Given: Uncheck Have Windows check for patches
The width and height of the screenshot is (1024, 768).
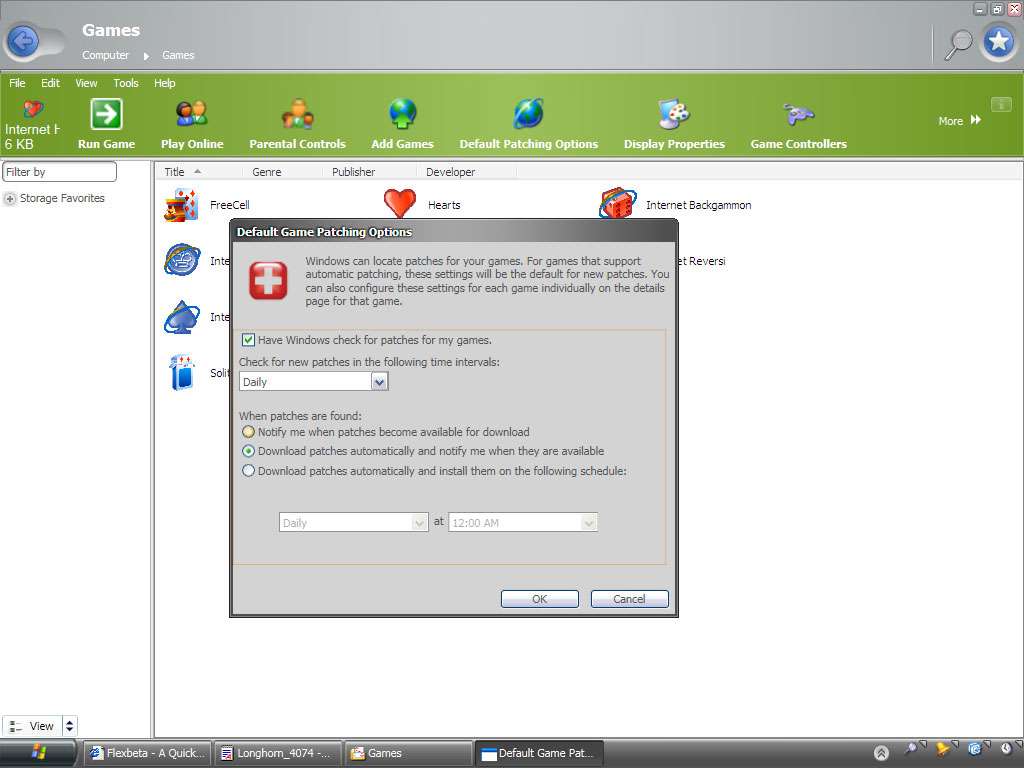Looking at the screenshot, I should tap(248, 340).
